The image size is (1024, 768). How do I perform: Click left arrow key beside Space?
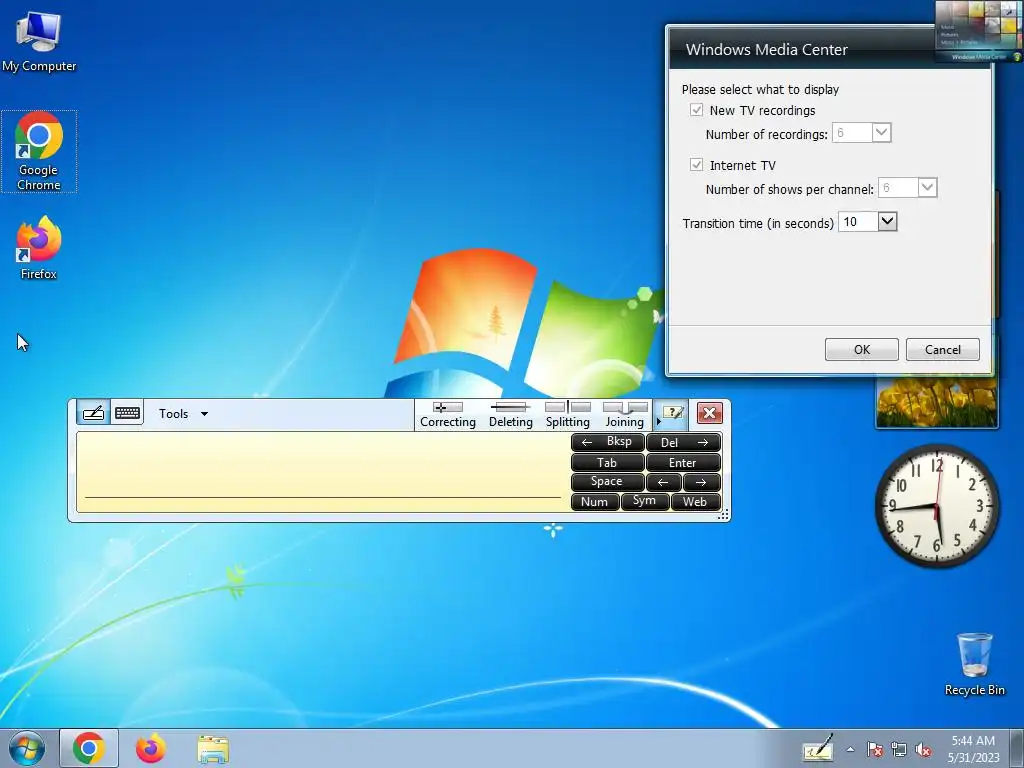click(664, 482)
